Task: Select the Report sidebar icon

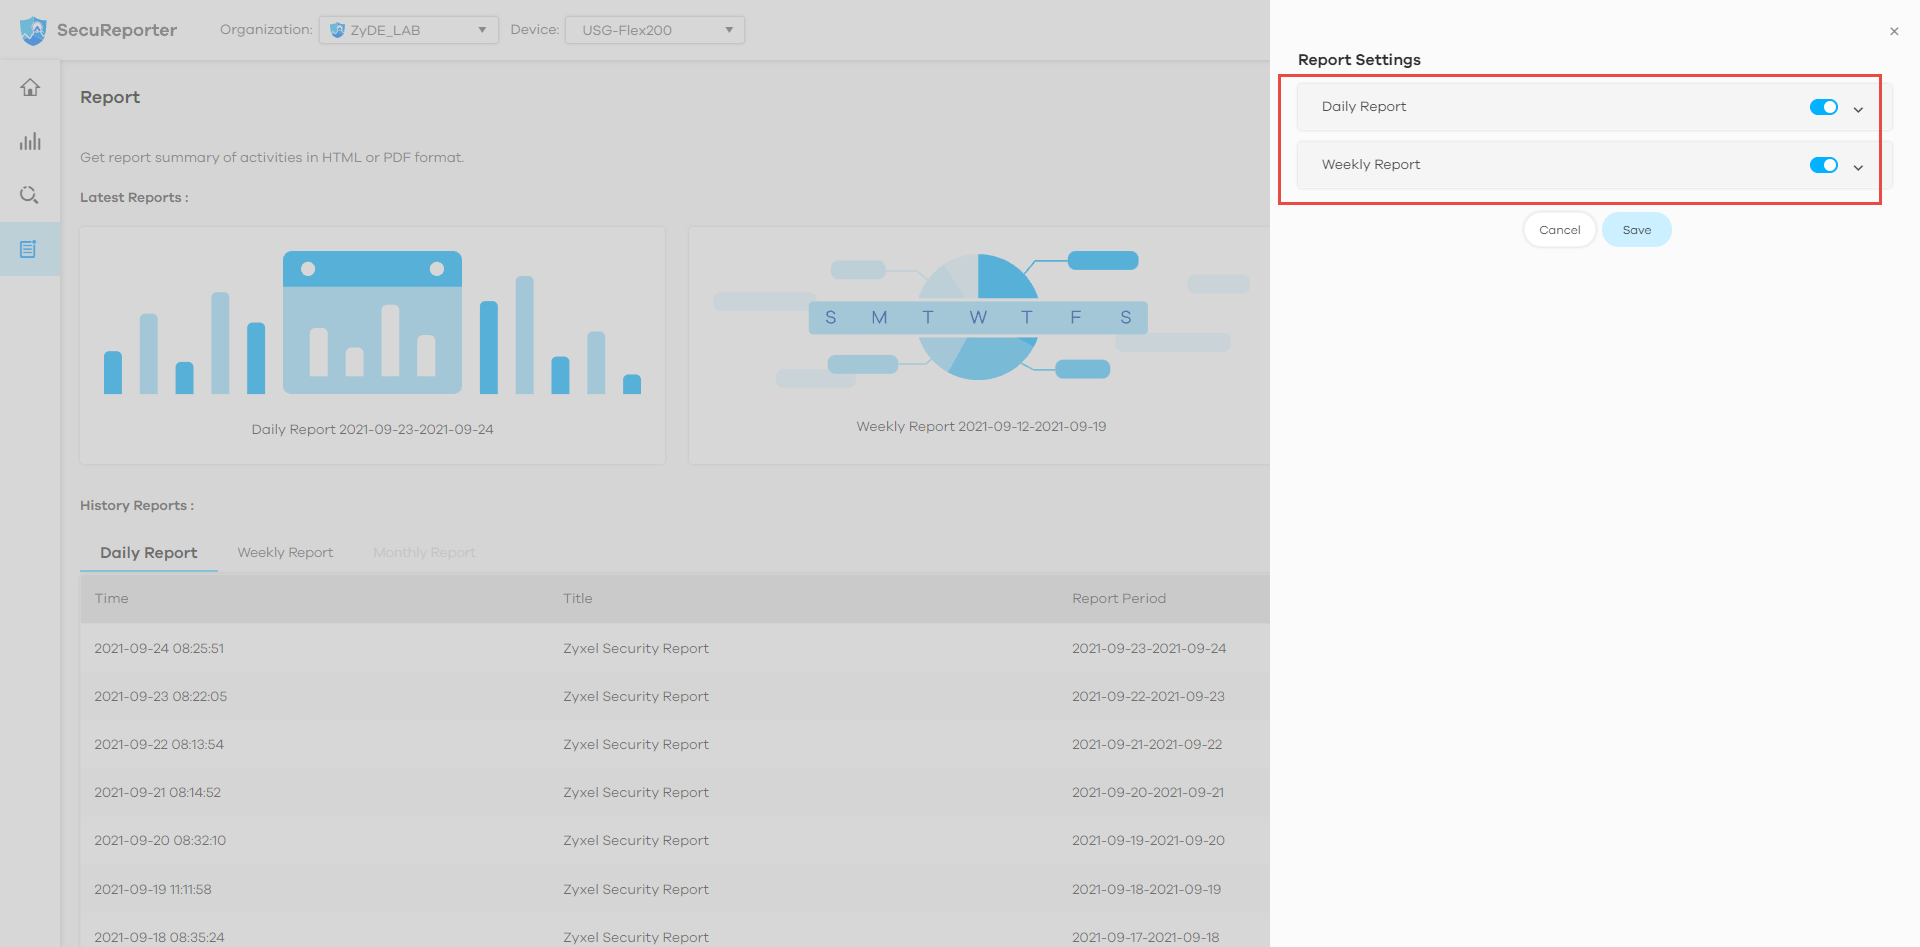Action: click(x=29, y=249)
